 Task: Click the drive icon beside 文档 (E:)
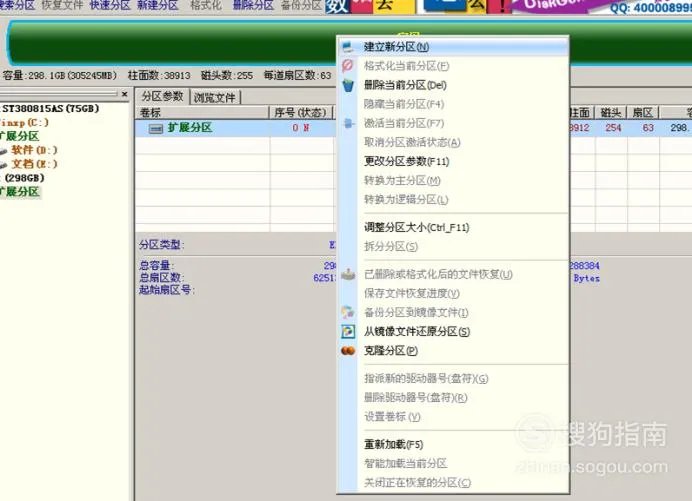(x=4, y=166)
